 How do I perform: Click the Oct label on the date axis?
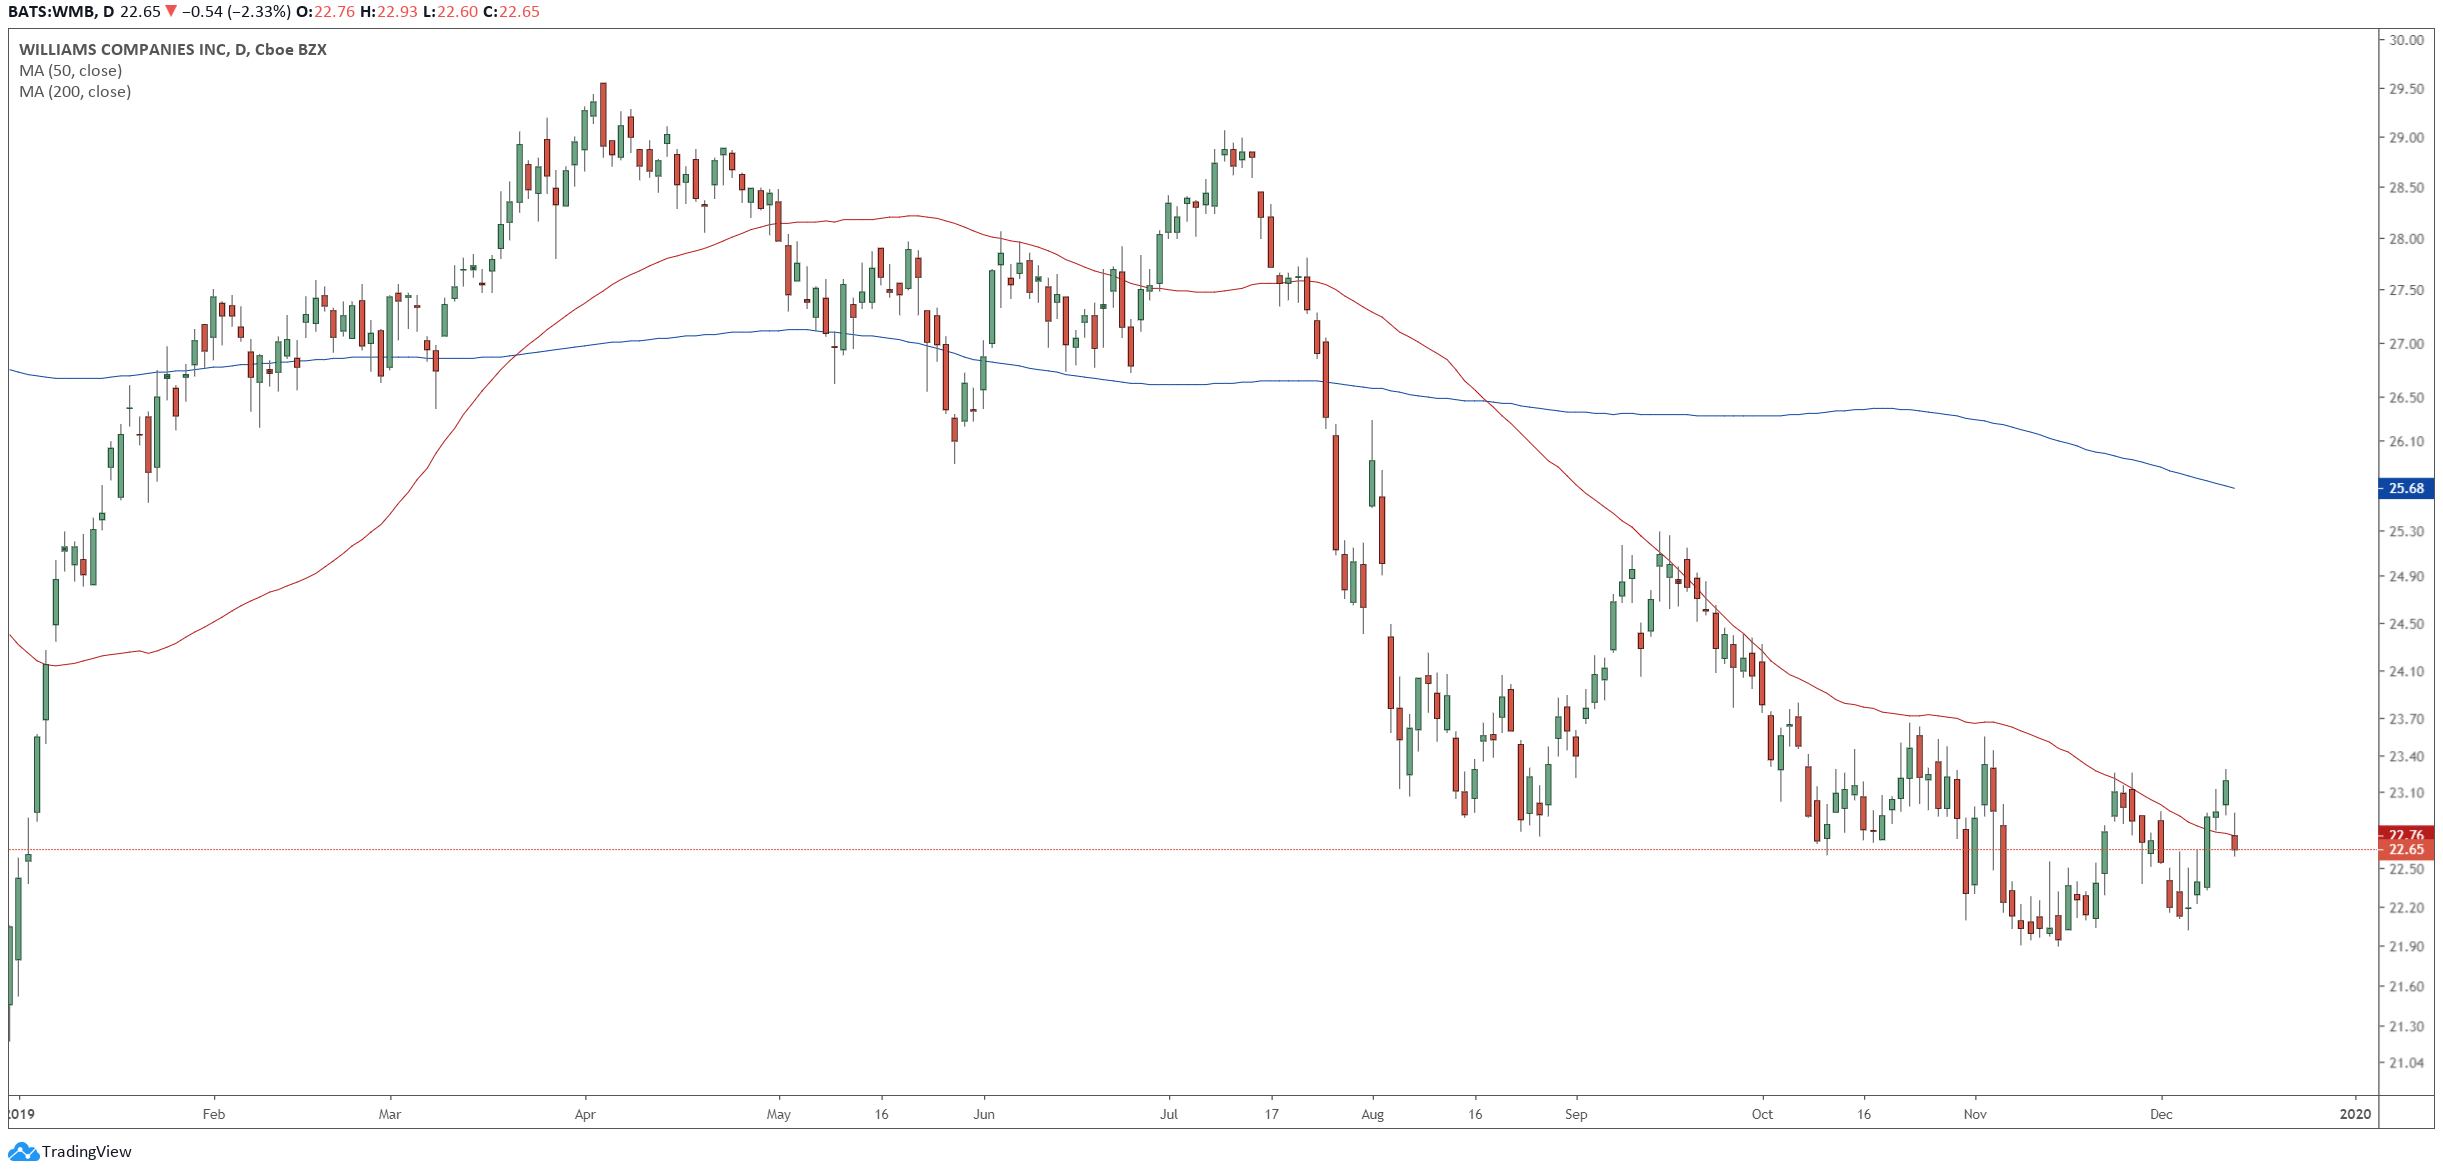(1762, 1114)
